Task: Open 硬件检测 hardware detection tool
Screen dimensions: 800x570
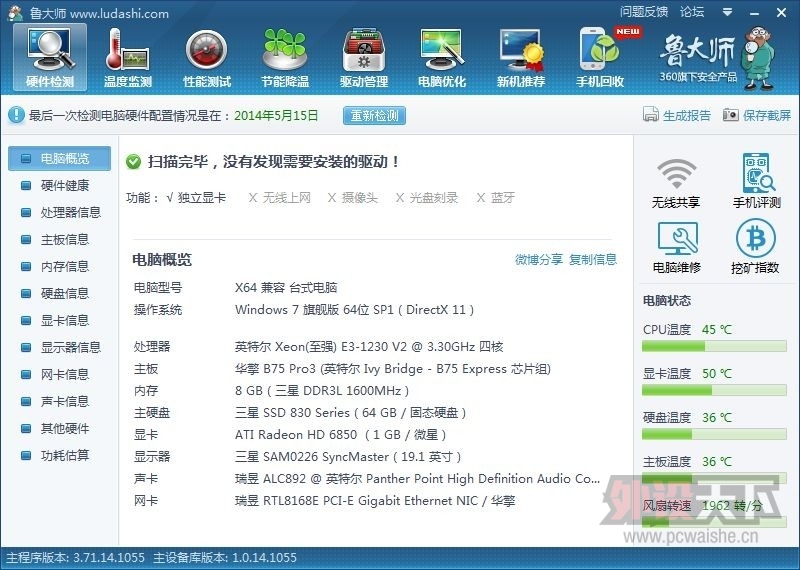Action: coord(50,58)
